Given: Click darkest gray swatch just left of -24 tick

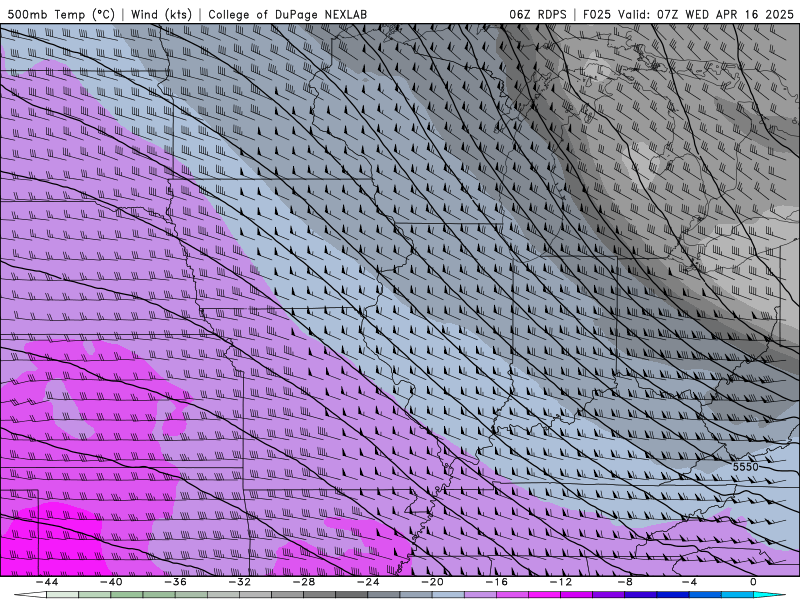Looking at the screenshot, I should pyautogui.click(x=352, y=595).
